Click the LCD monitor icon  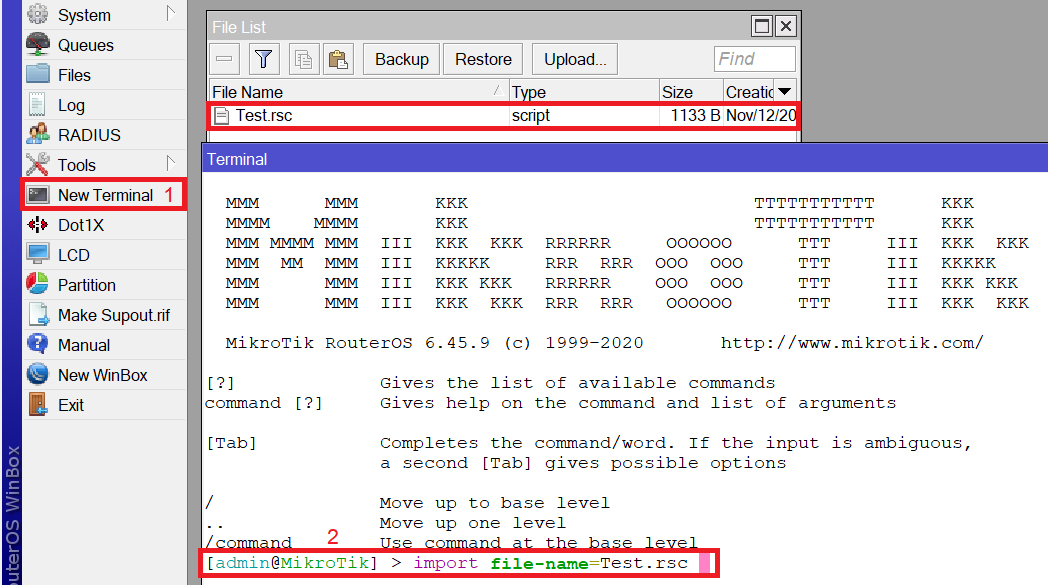tap(38, 254)
